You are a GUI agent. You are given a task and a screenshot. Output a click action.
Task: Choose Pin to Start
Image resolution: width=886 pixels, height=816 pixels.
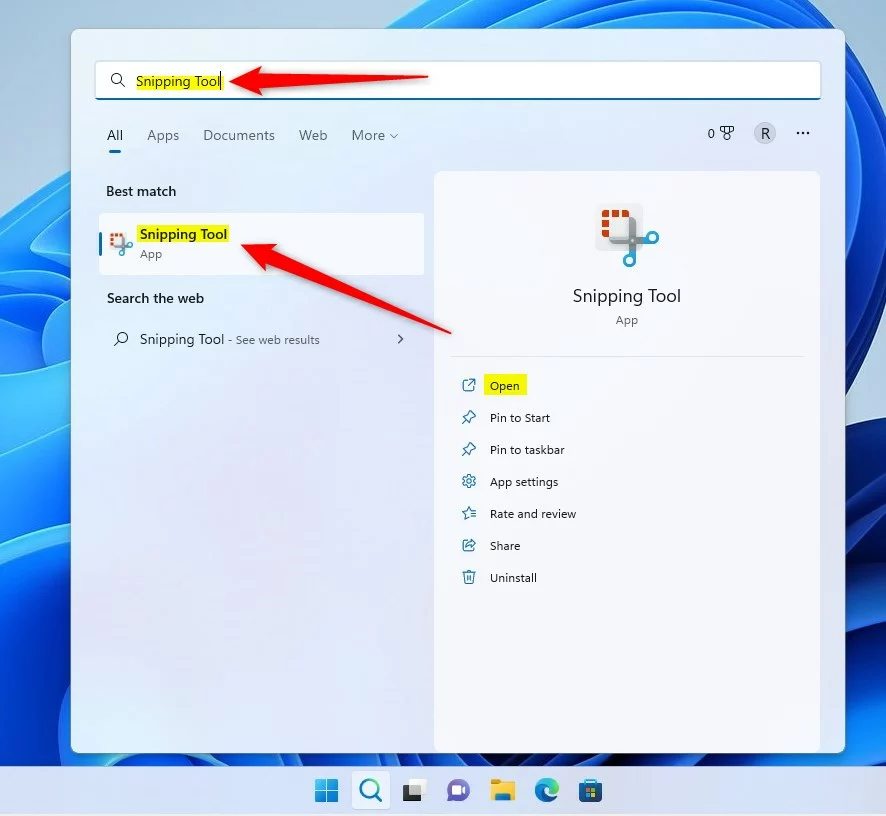(520, 418)
